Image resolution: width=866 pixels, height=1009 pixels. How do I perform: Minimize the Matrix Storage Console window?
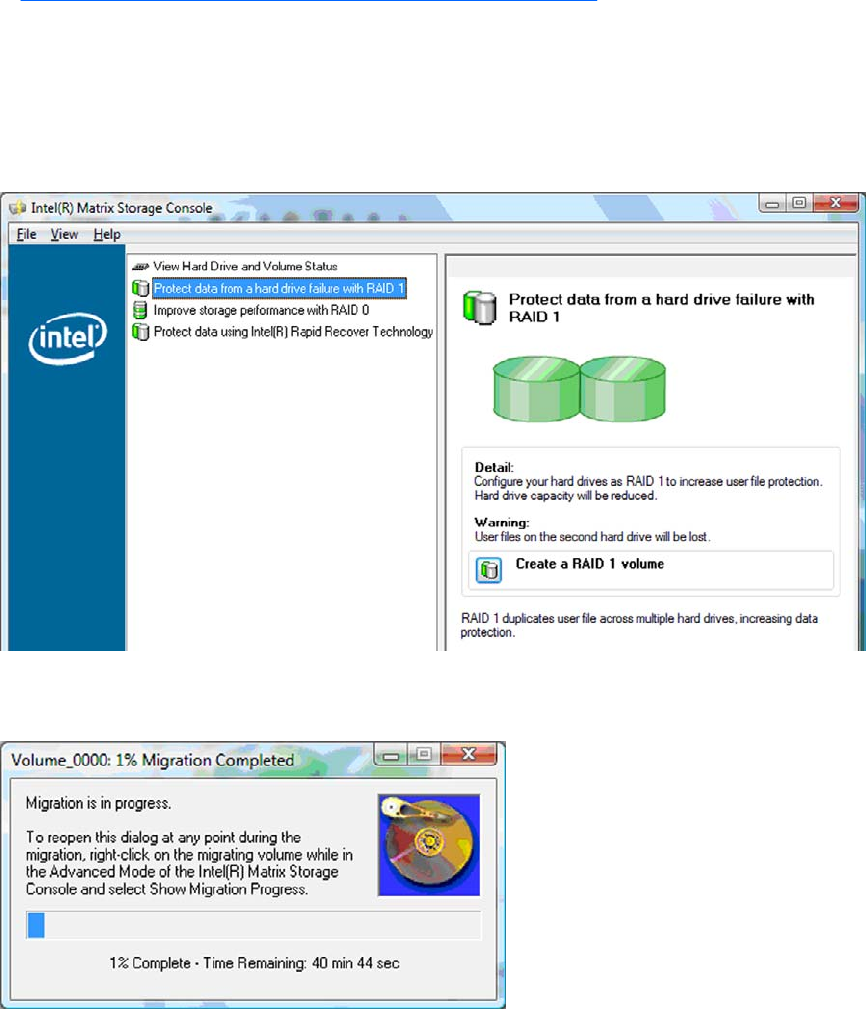coord(772,203)
